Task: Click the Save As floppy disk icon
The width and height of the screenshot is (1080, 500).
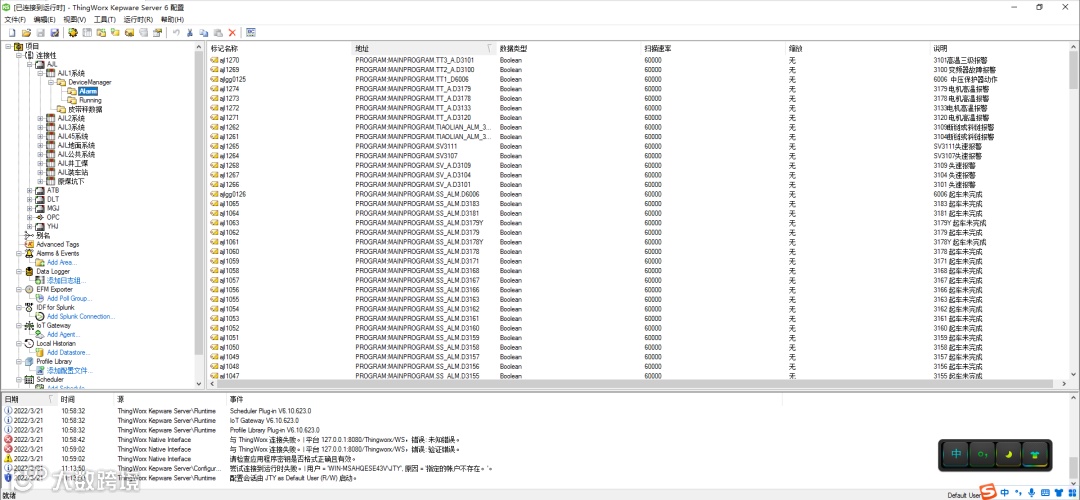Action: pos(54,32)
